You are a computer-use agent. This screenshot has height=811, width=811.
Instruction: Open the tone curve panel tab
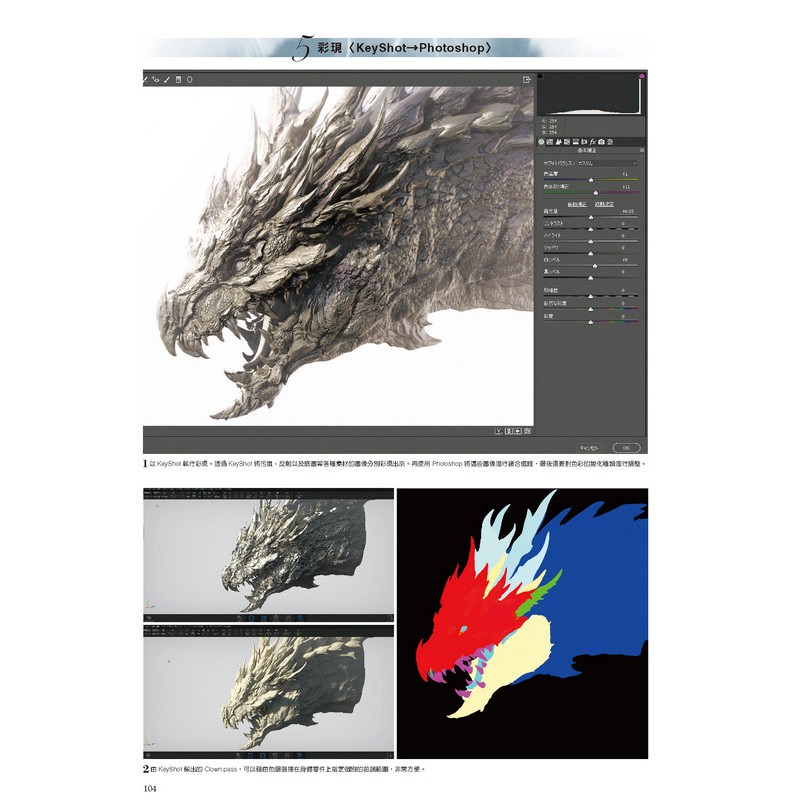click(551, 142)
